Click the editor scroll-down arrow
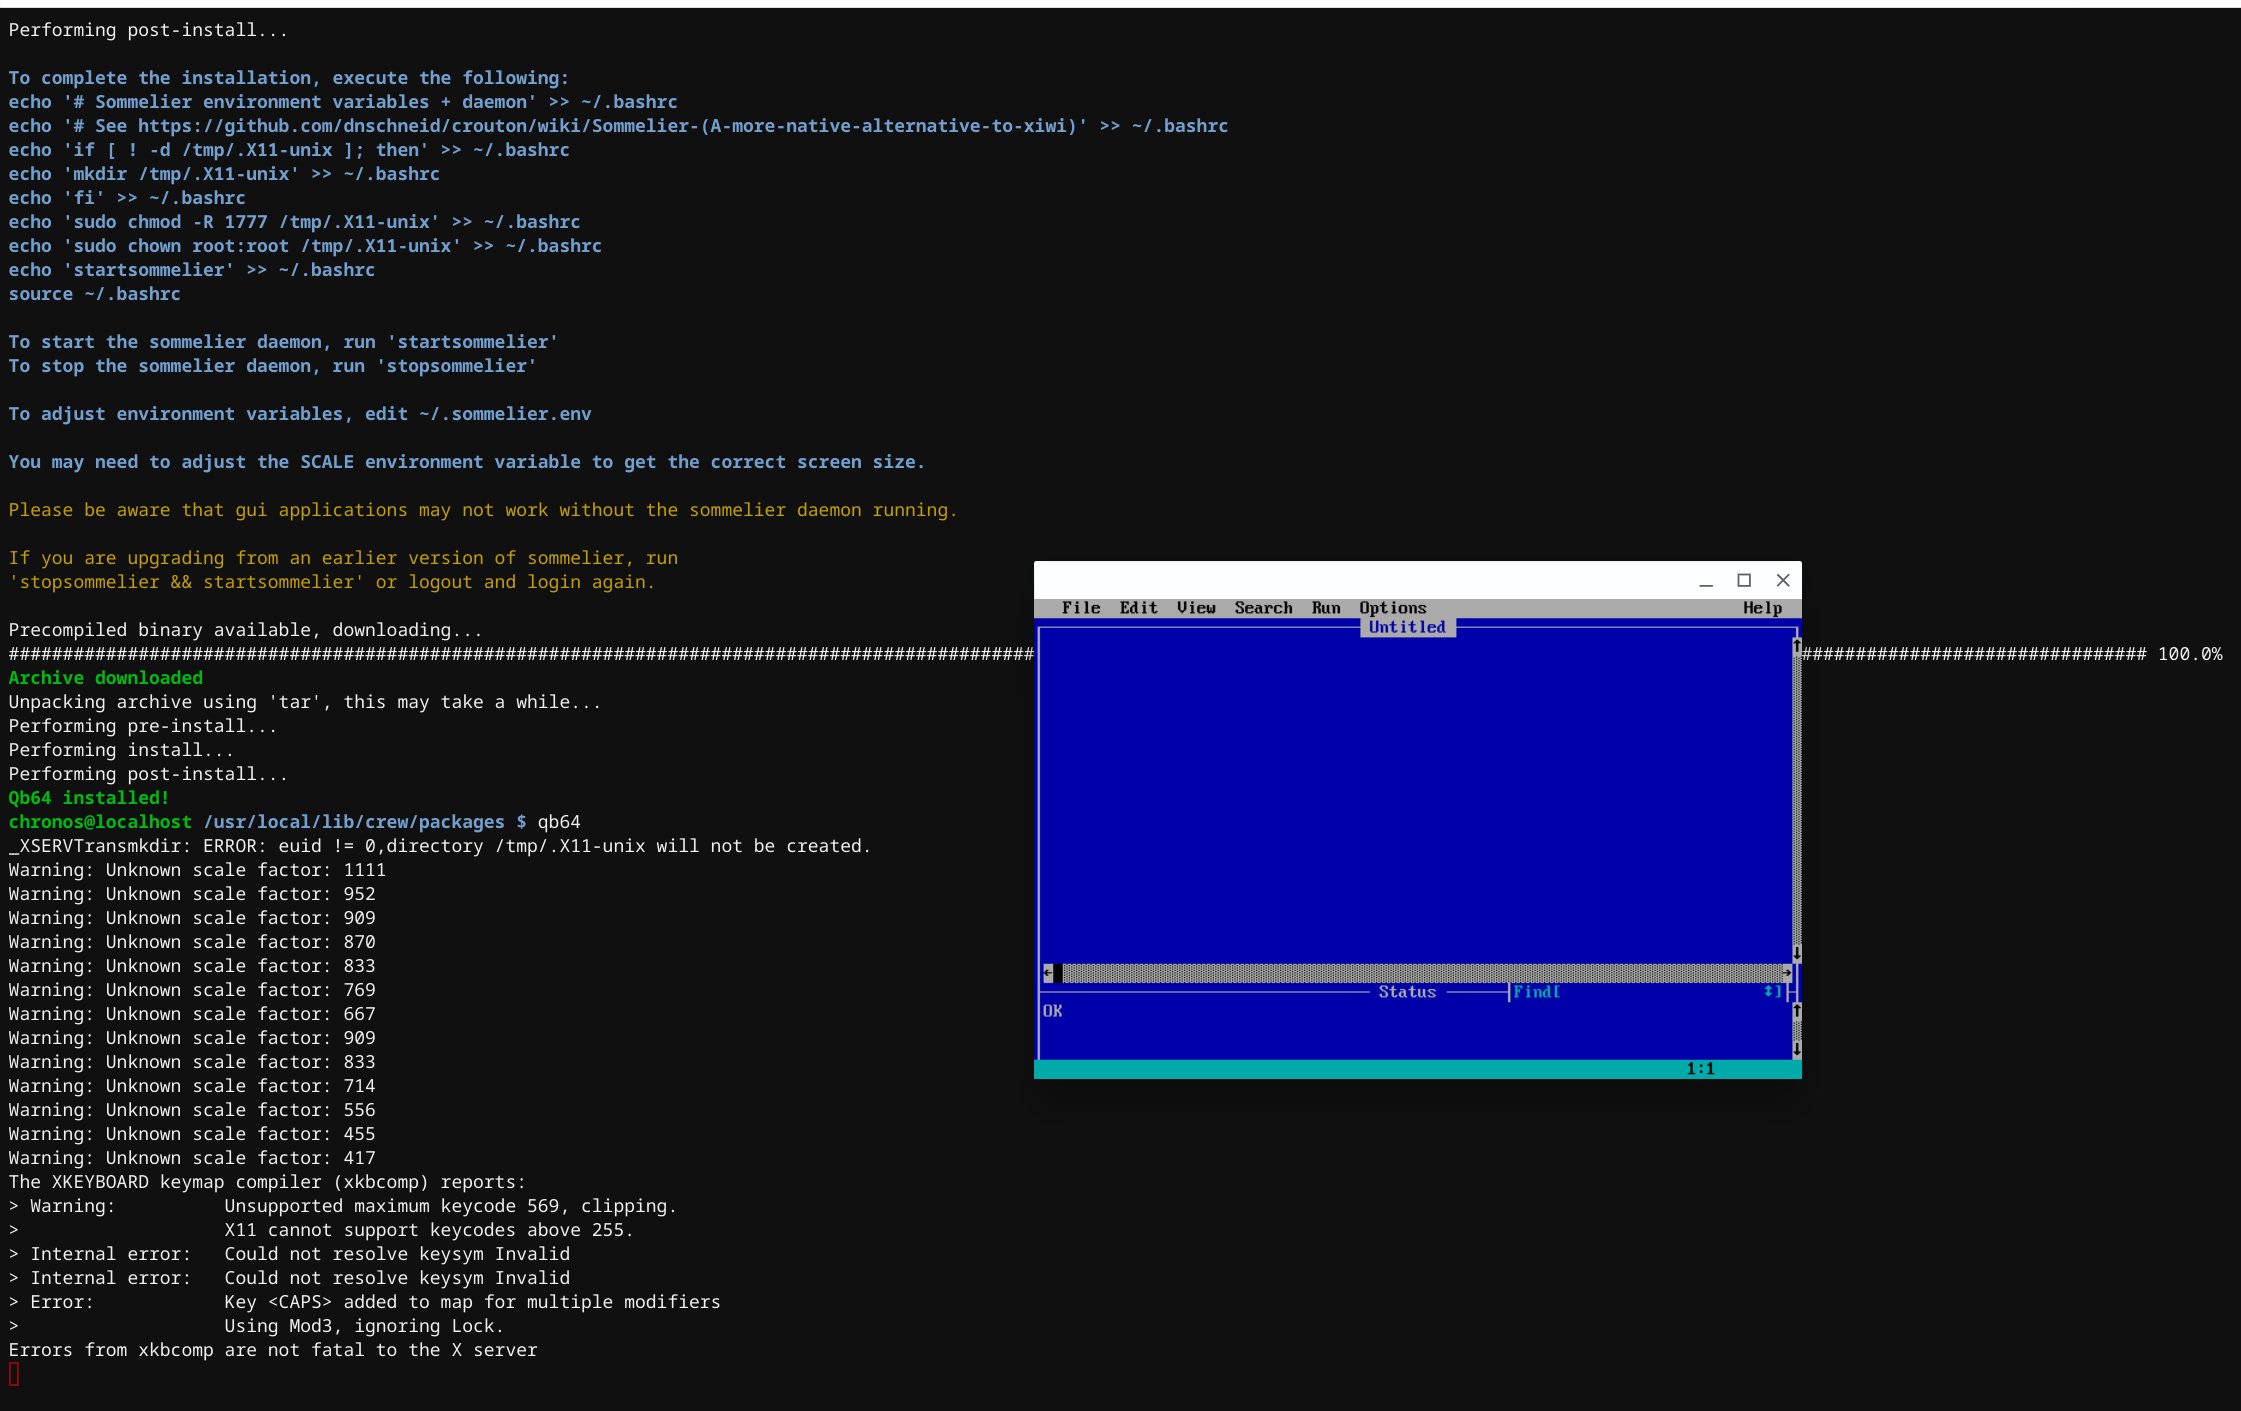This screenshot has height=1411, width=2241. pos(1796,953)
